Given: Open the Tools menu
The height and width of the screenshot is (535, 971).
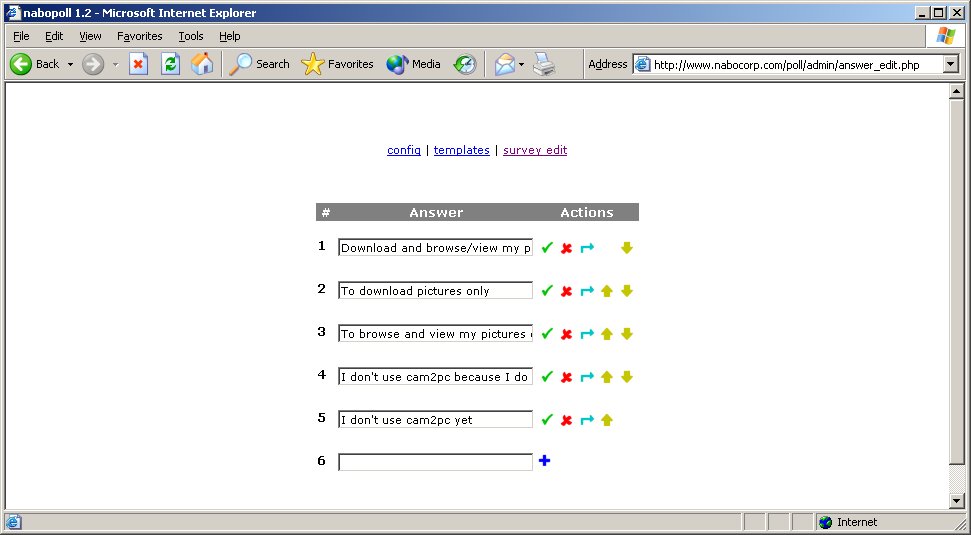Looking at the screenshot, I should coord(191,36).
